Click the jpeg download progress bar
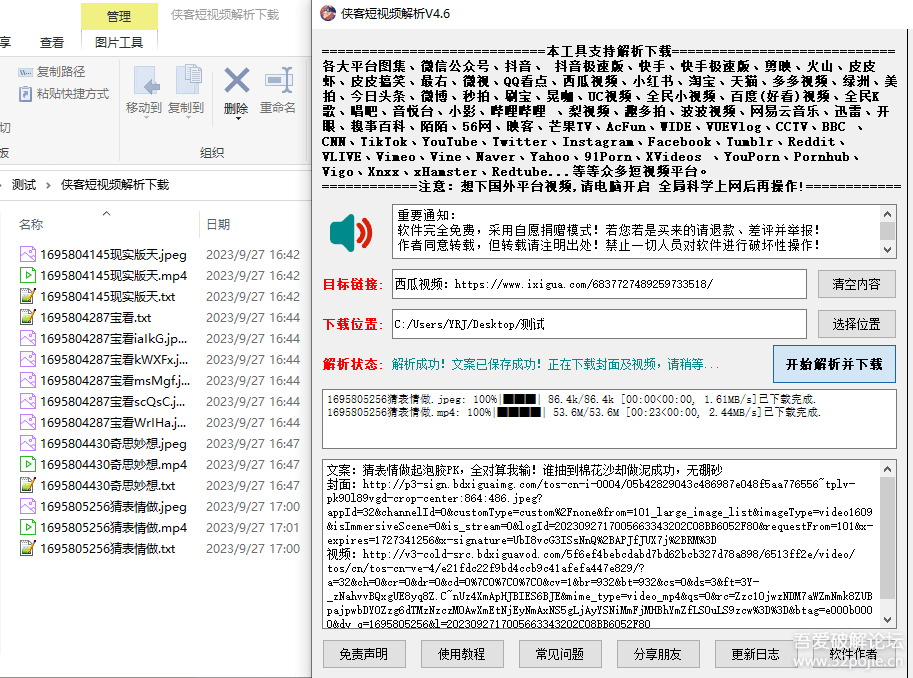Image resolution: width=913 pixels, height=678 pixels. [519, 400]
